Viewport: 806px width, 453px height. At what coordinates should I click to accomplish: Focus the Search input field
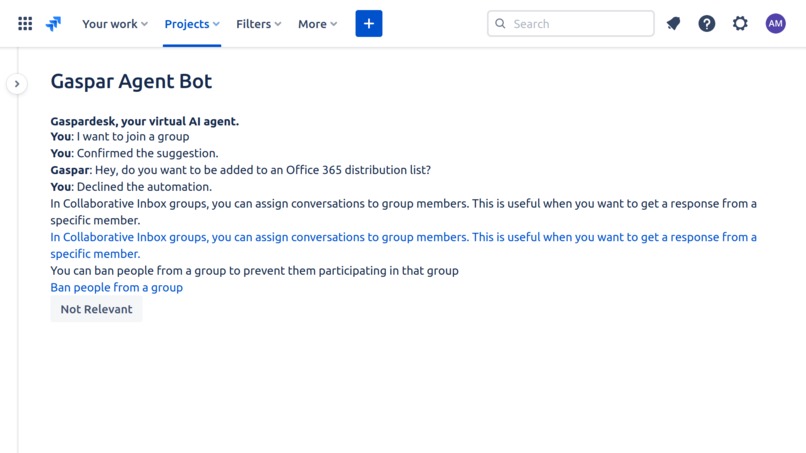(571, 24)
